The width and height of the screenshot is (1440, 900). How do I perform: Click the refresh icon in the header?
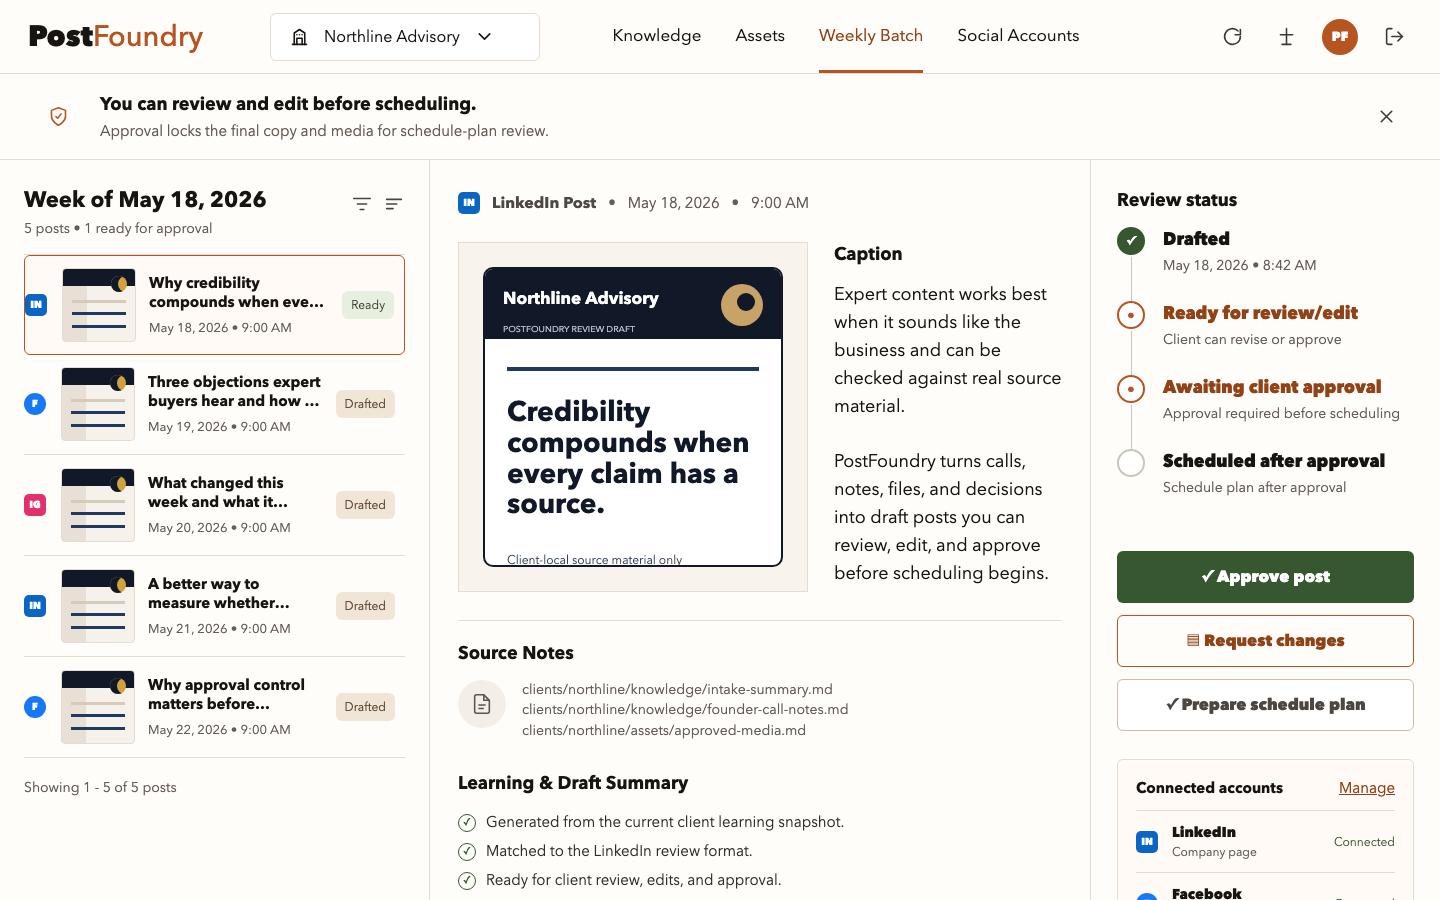(1232, 37)
